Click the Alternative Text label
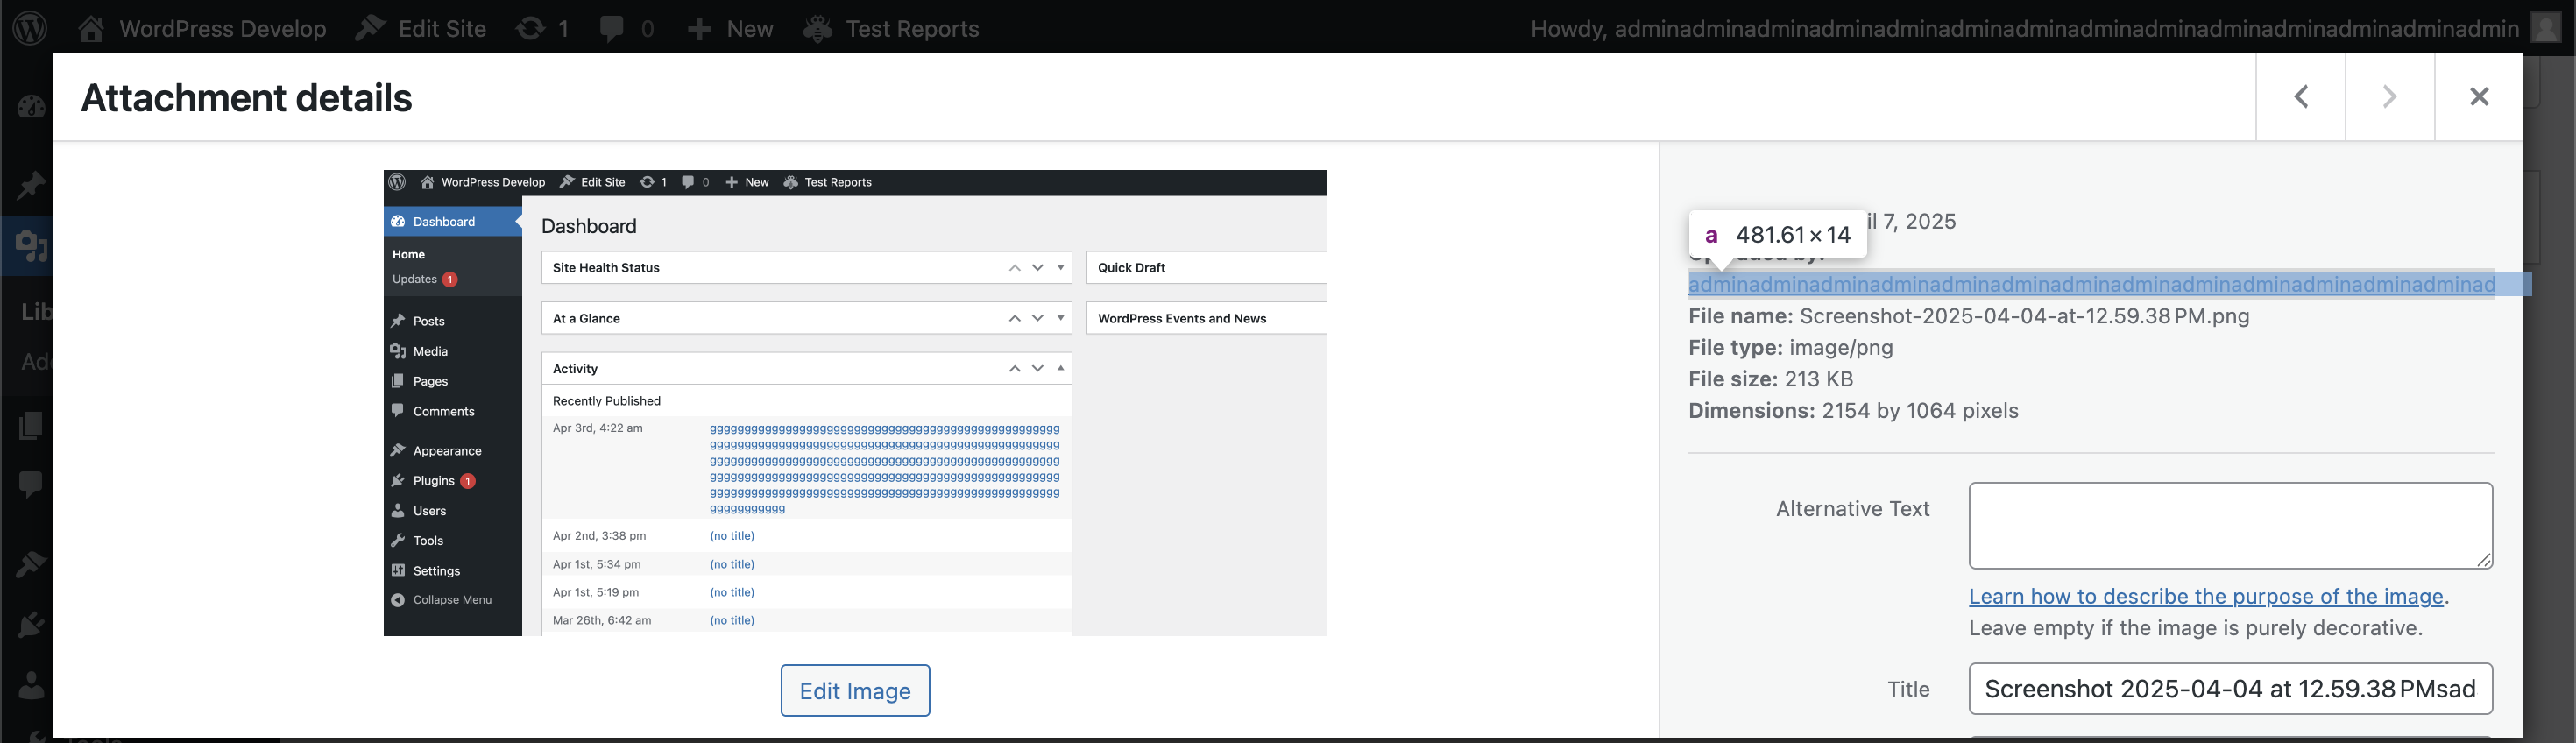 click(x=1853, y=509)
